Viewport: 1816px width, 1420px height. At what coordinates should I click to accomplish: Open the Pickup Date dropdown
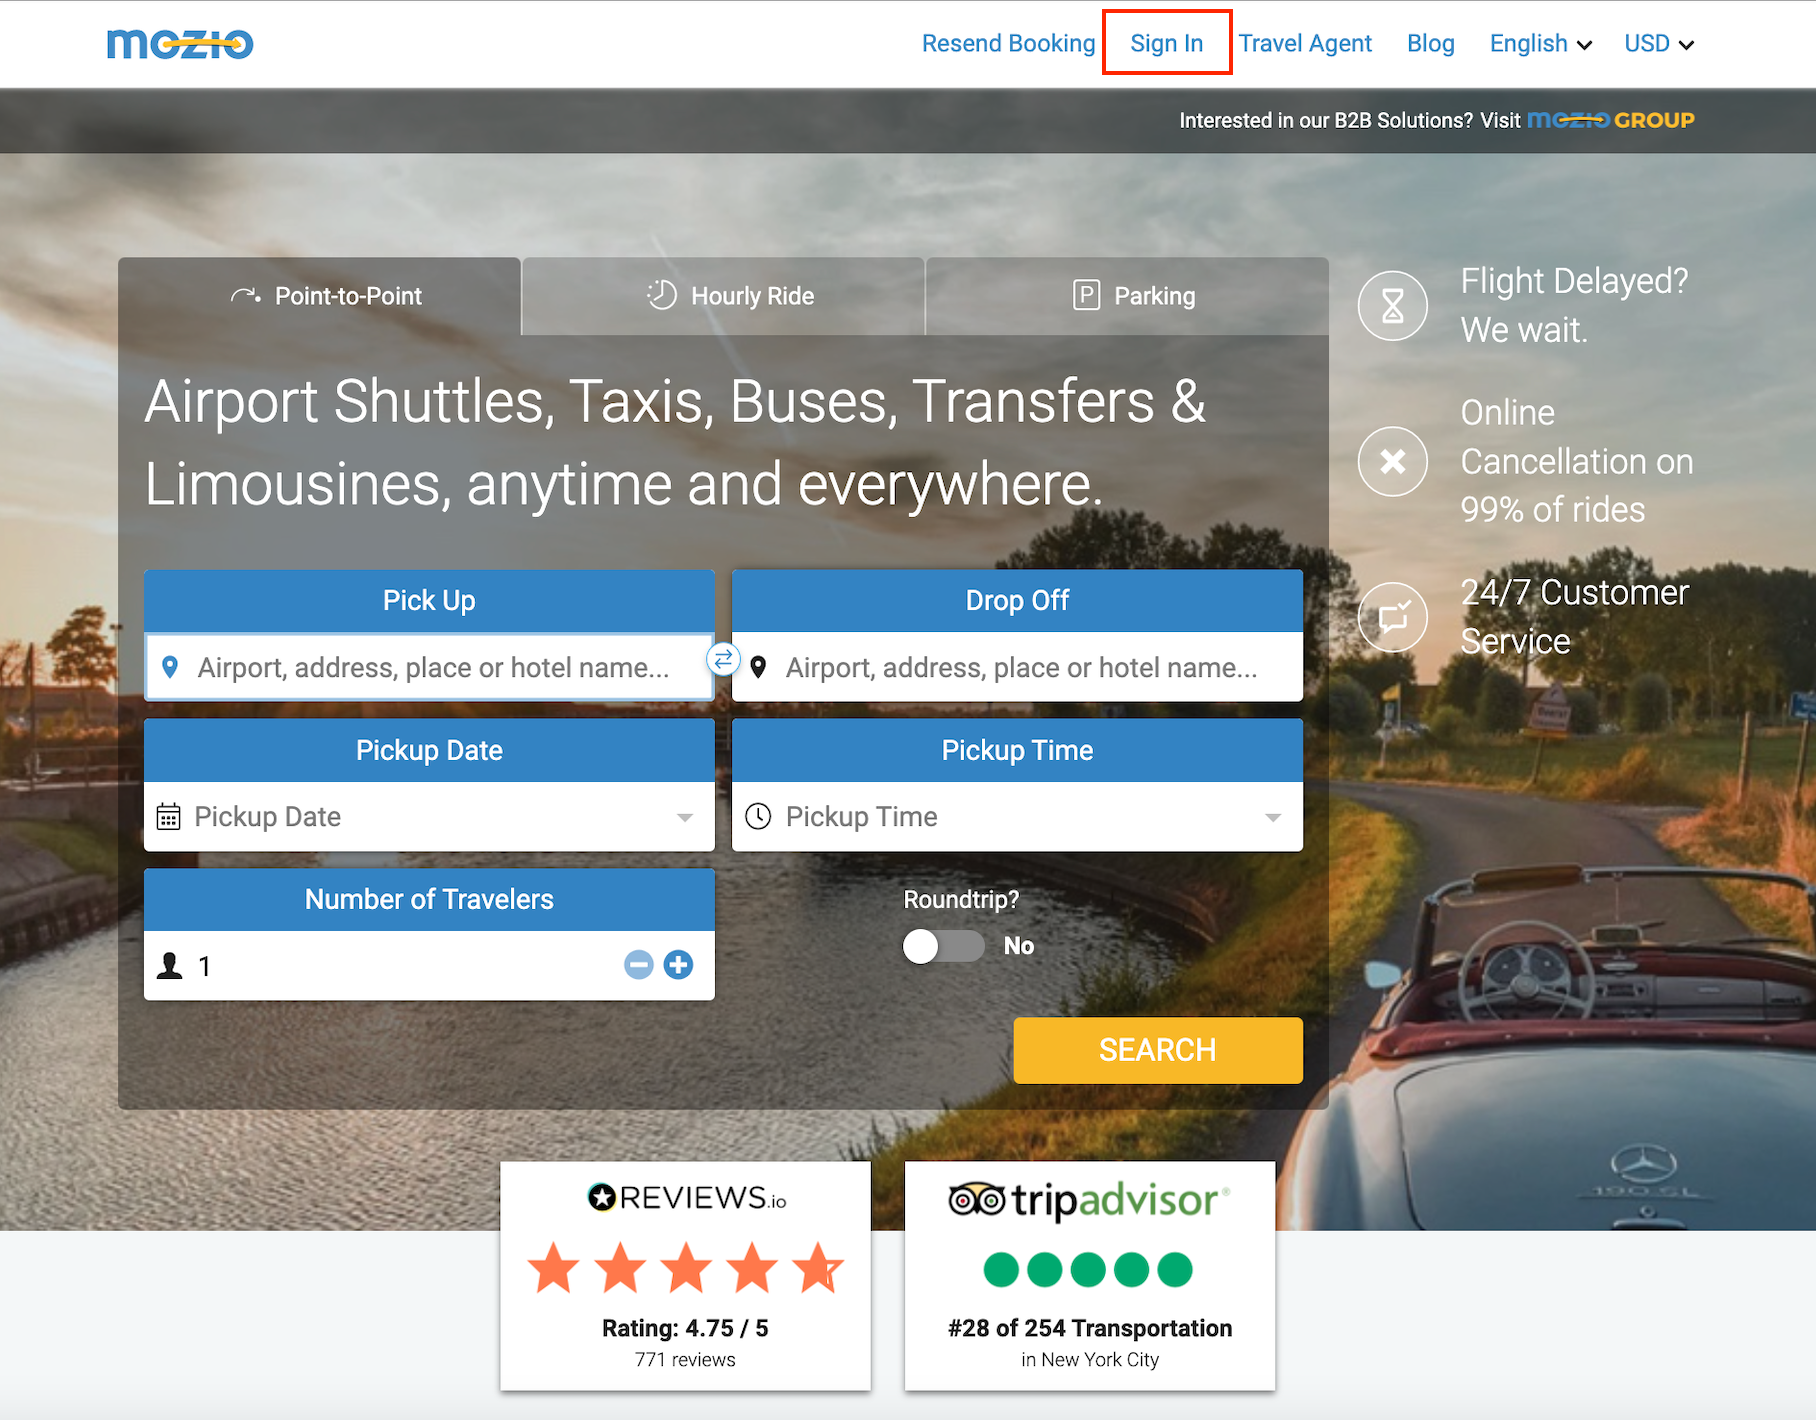point(429,817)
